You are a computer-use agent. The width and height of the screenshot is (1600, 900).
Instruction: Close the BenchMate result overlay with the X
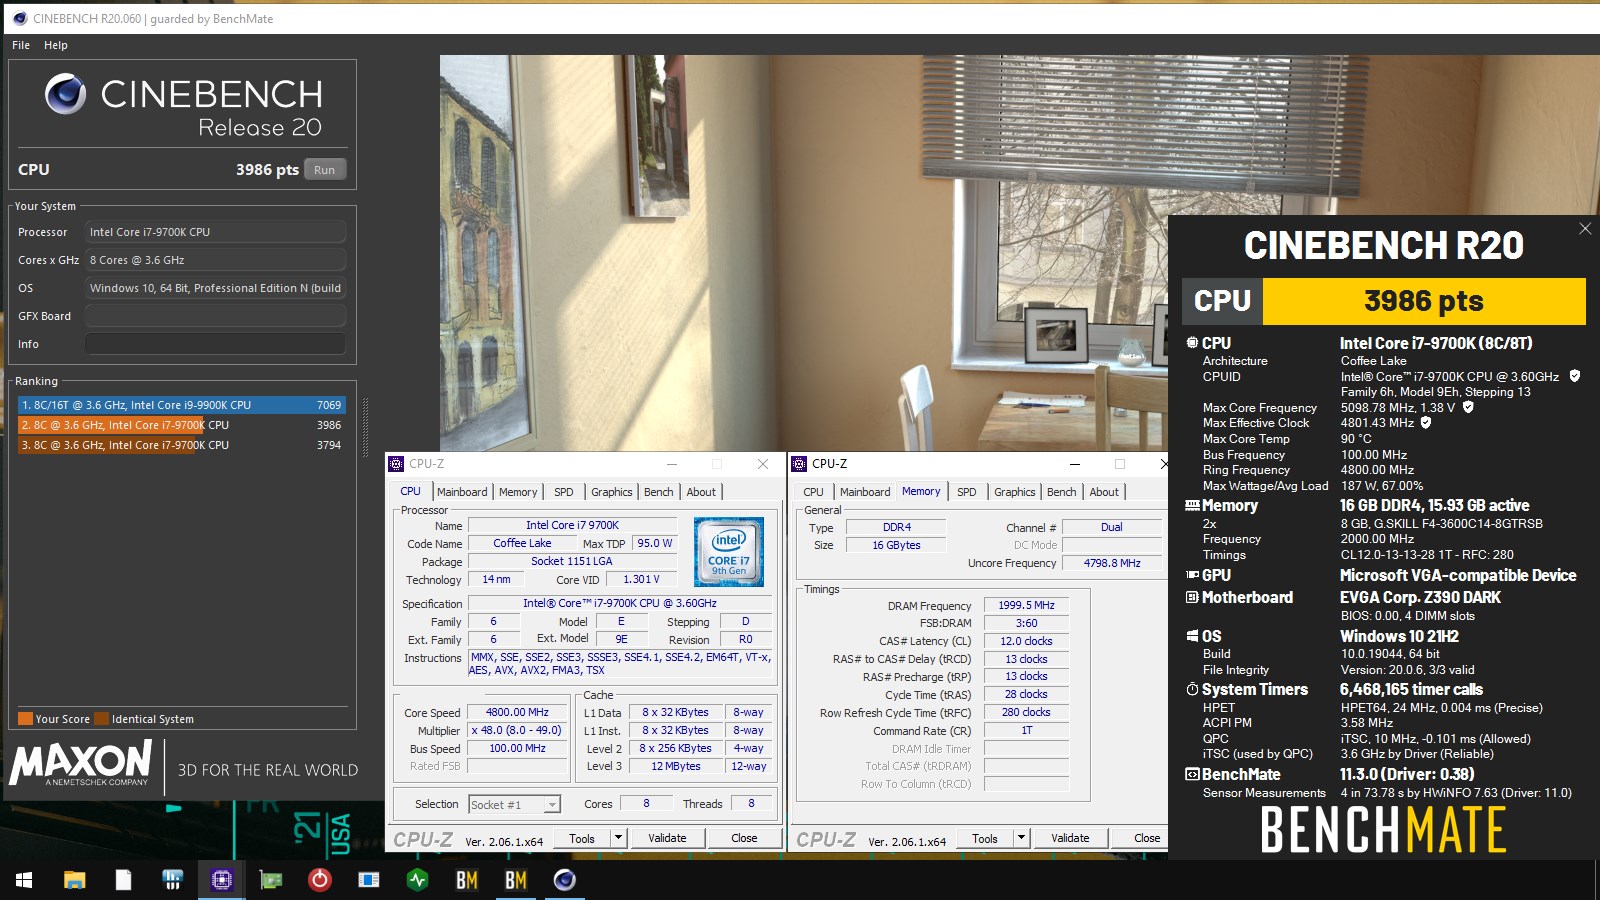coord(1585,229)
